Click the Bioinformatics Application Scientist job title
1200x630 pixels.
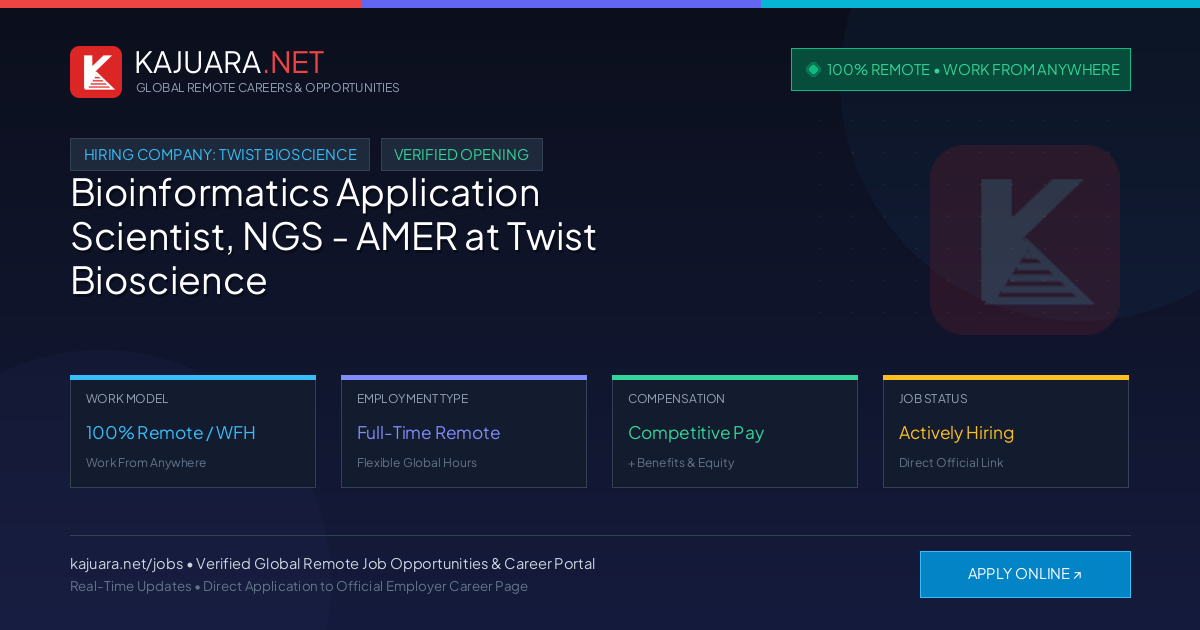(333, 236)
